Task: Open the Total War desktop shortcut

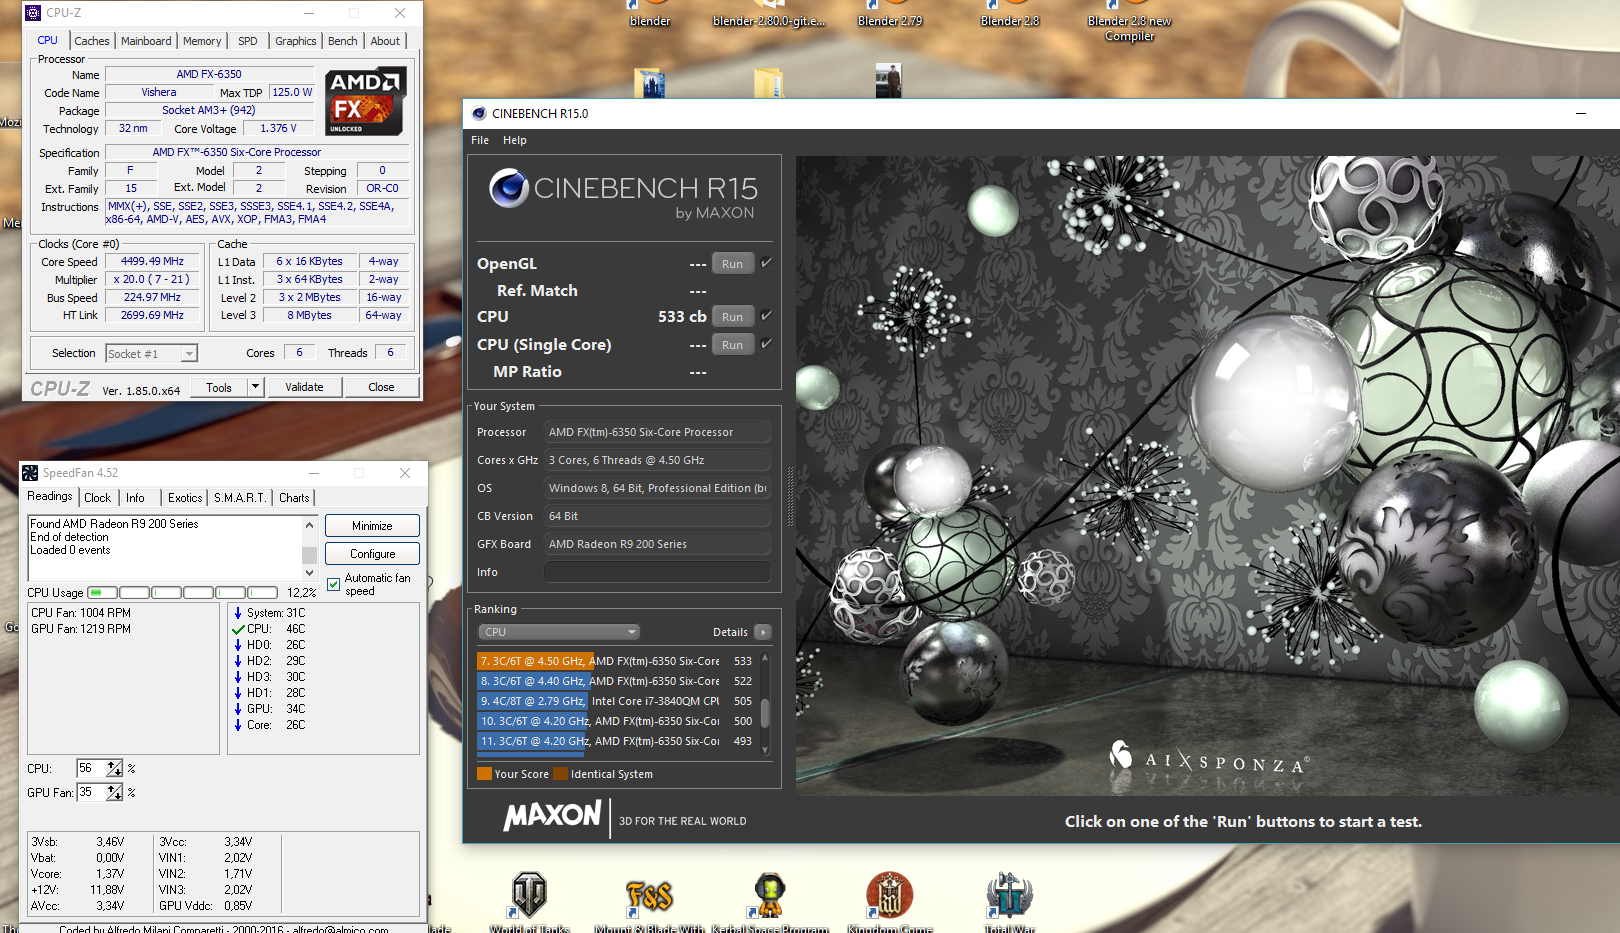Action: click(x=1009, y=901)
